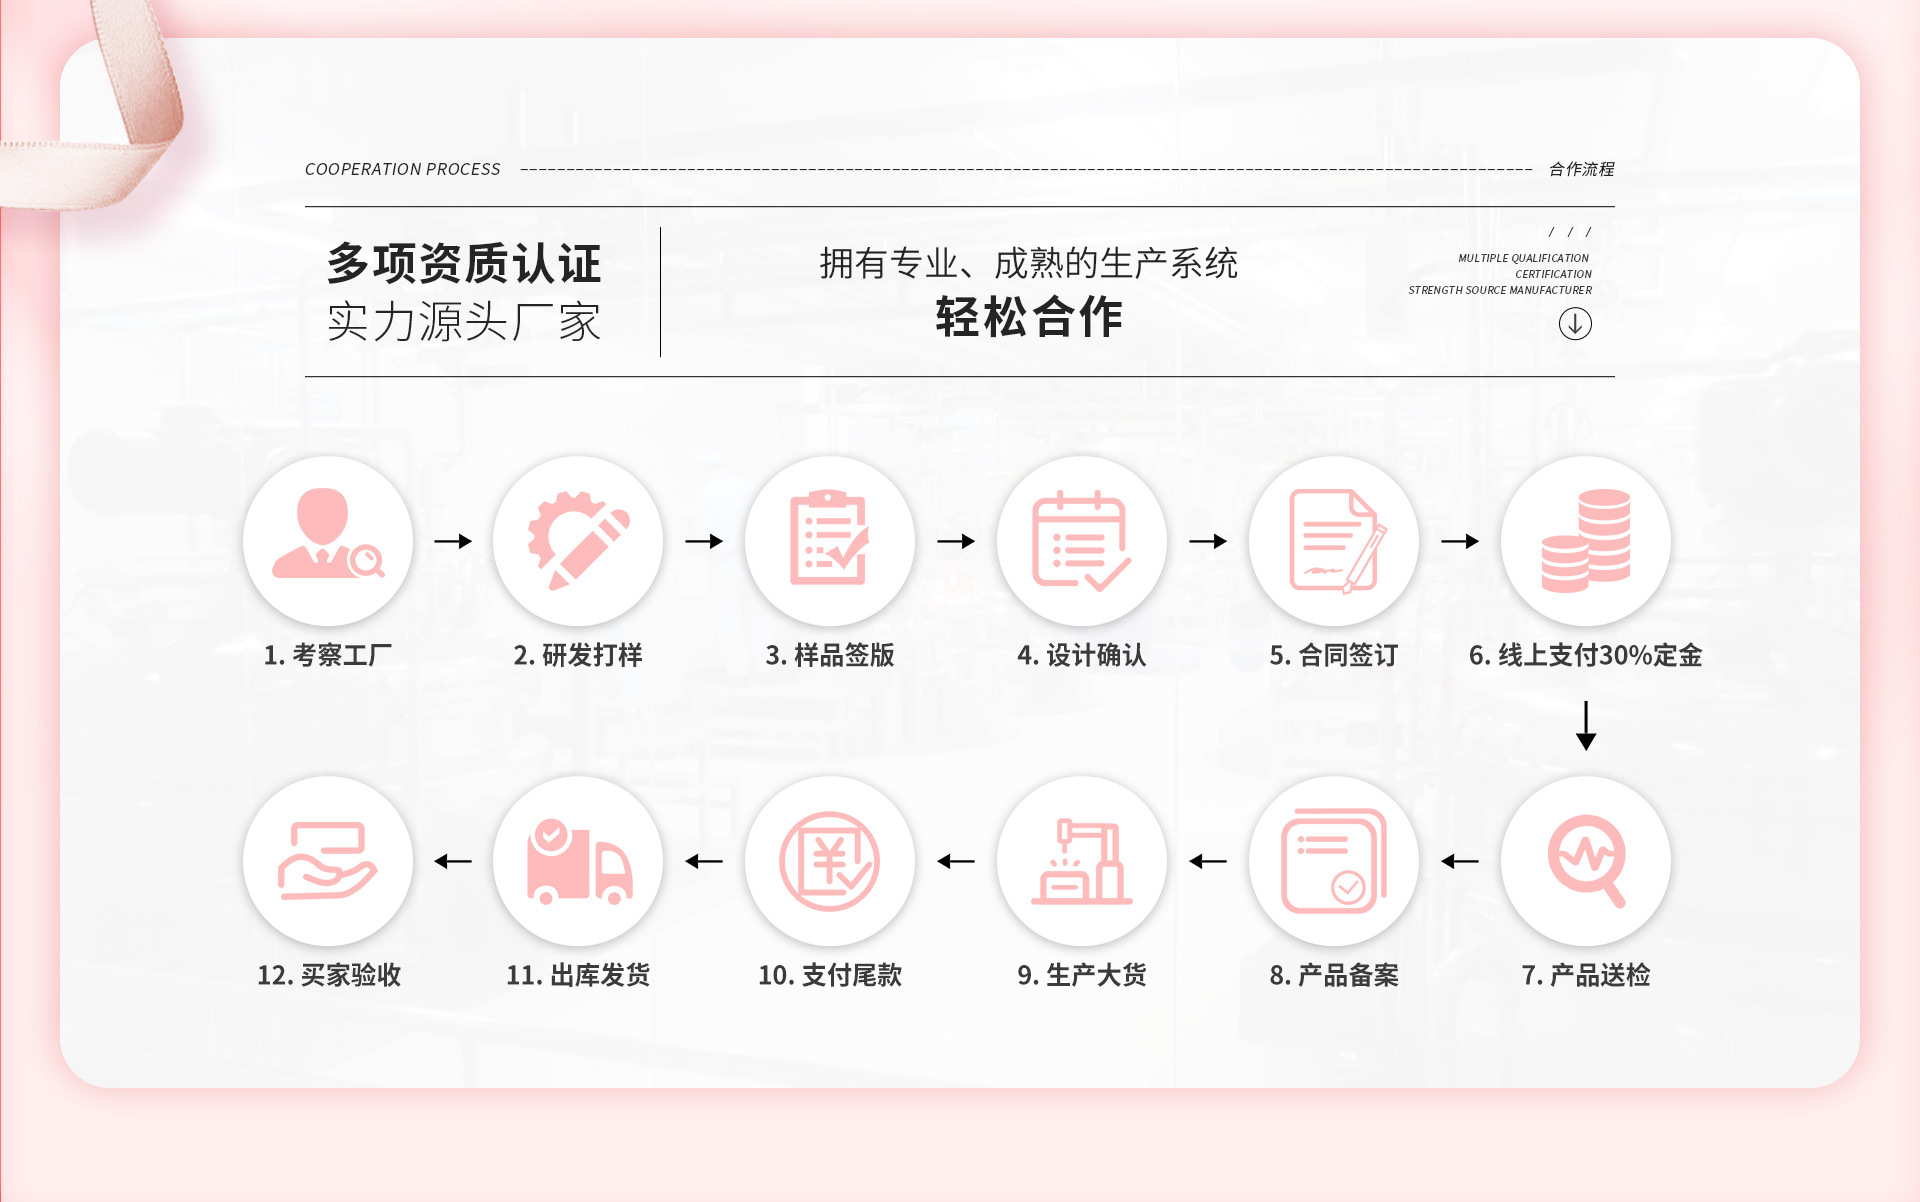Click the '轻松合作' bold heading
Viewport: 1920px width, 1202px height.
point(1029,318)
